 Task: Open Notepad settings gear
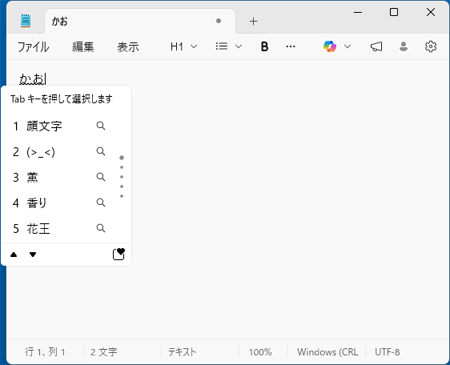coord(431,47)
